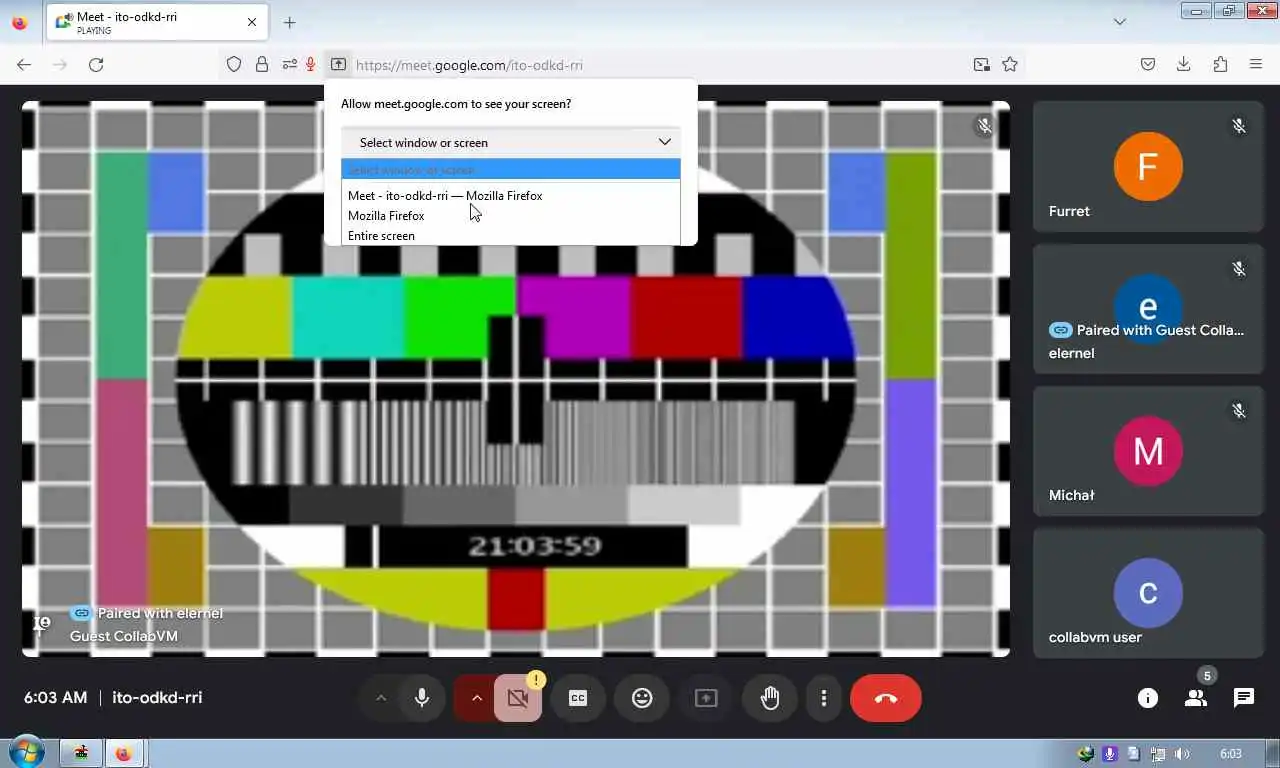Screen dimensions: 1280x768
Task: Click muted mic icon on main video
Action: click(x=985, y=126)
